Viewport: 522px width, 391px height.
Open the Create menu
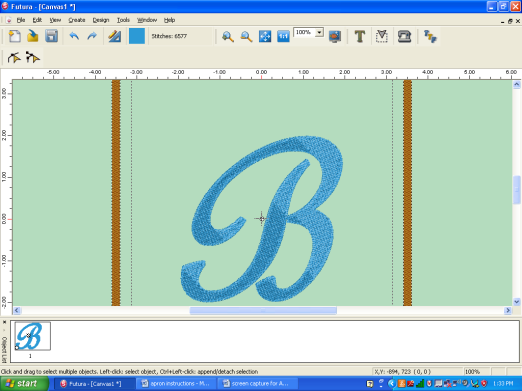(x=77, y=20)
